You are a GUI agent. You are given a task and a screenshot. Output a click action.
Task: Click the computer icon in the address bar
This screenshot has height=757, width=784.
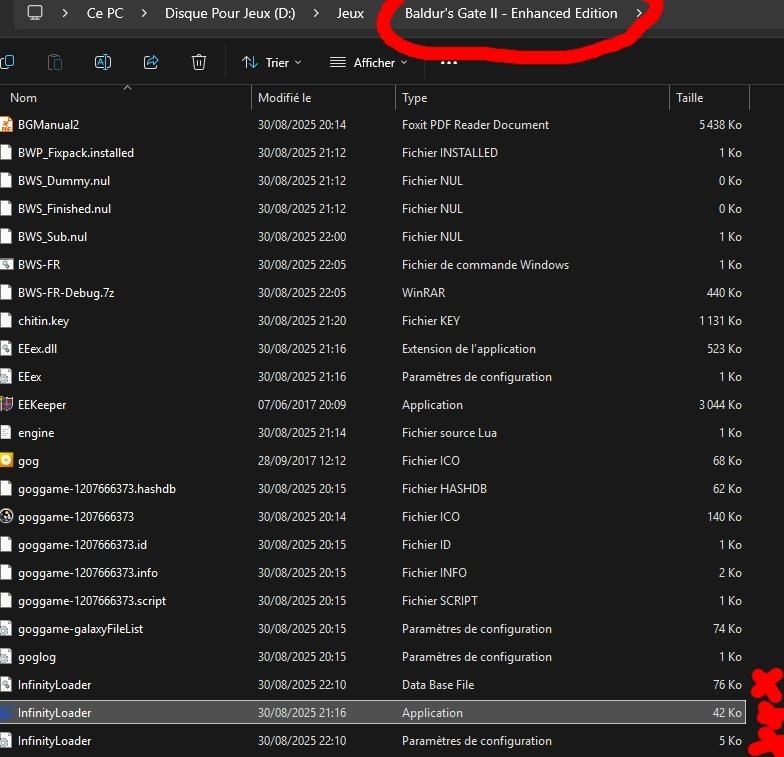point(34,13)
